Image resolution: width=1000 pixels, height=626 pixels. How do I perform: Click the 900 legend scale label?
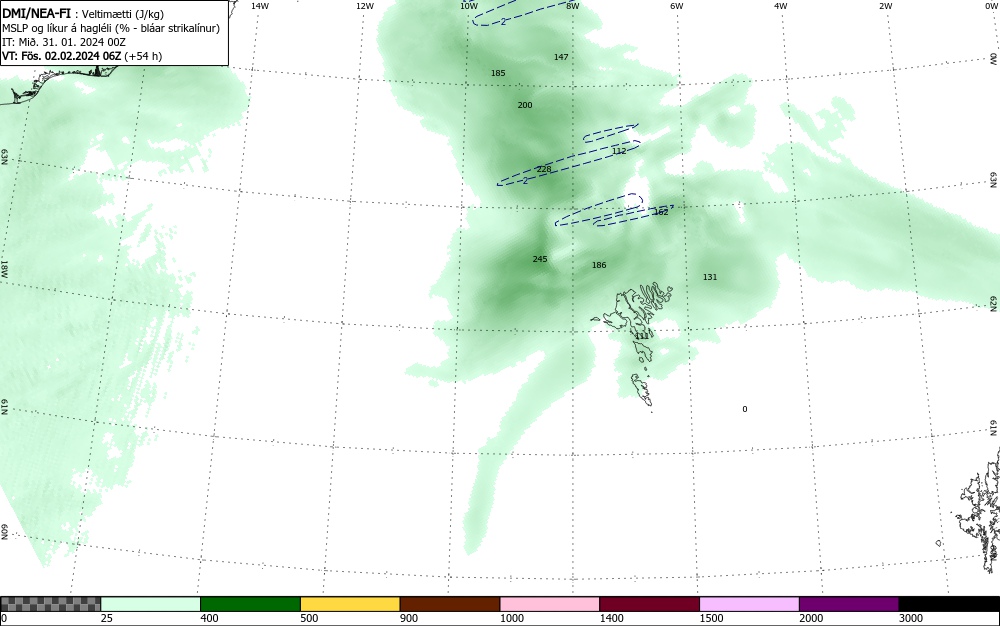tap(409, 618)
